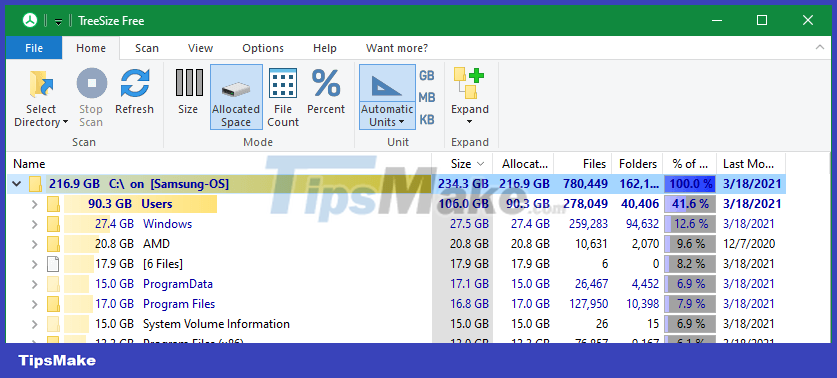Switch mode to File Count
Viewport: 837px width, 378px height.
coord(283,98)
